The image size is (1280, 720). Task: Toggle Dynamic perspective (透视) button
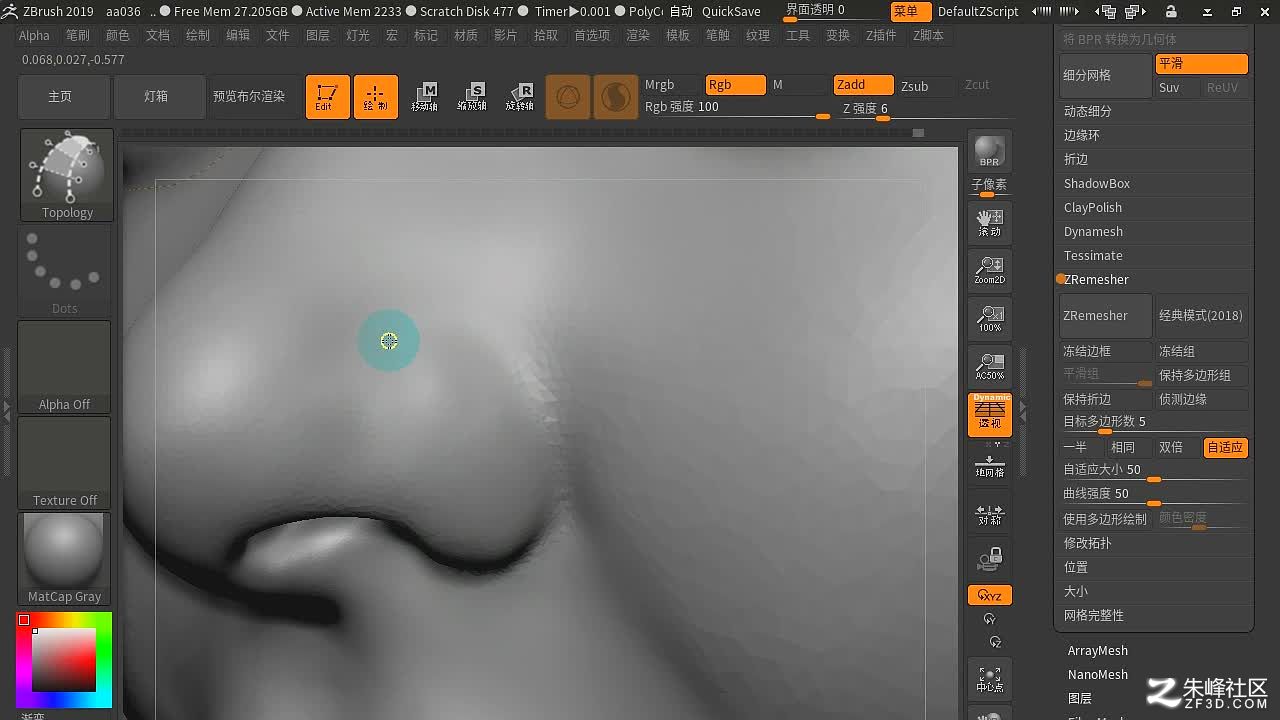click(989, 414)
